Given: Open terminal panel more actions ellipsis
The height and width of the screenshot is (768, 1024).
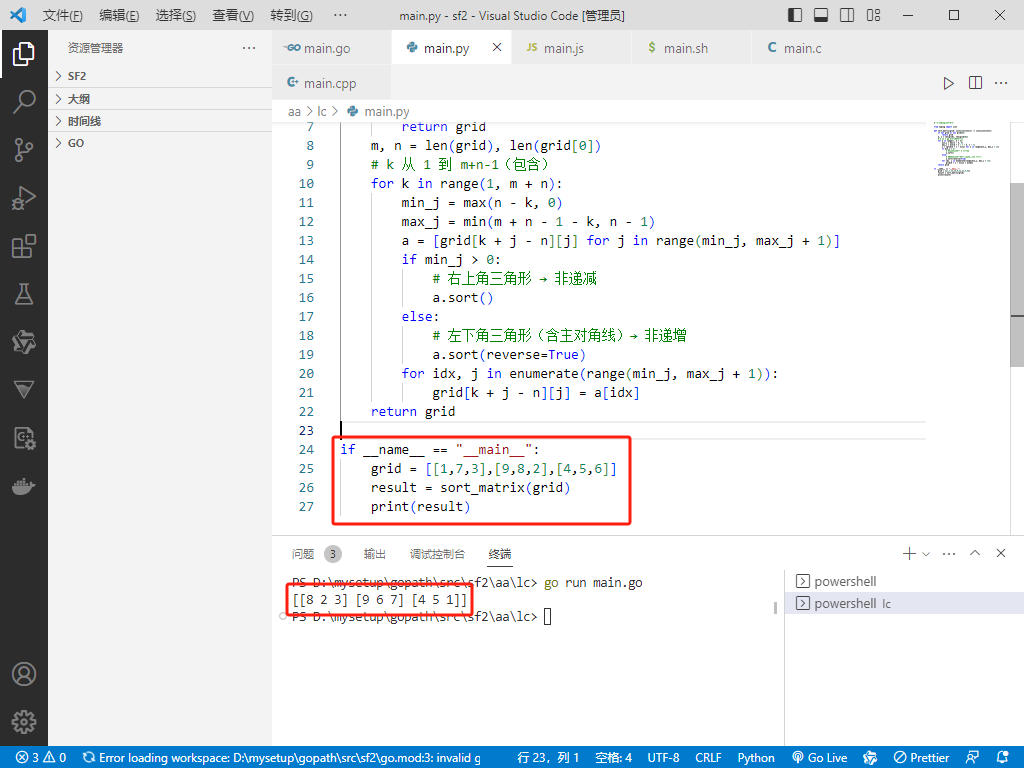Looking at the screenshot, I should (x=949, y=553).
